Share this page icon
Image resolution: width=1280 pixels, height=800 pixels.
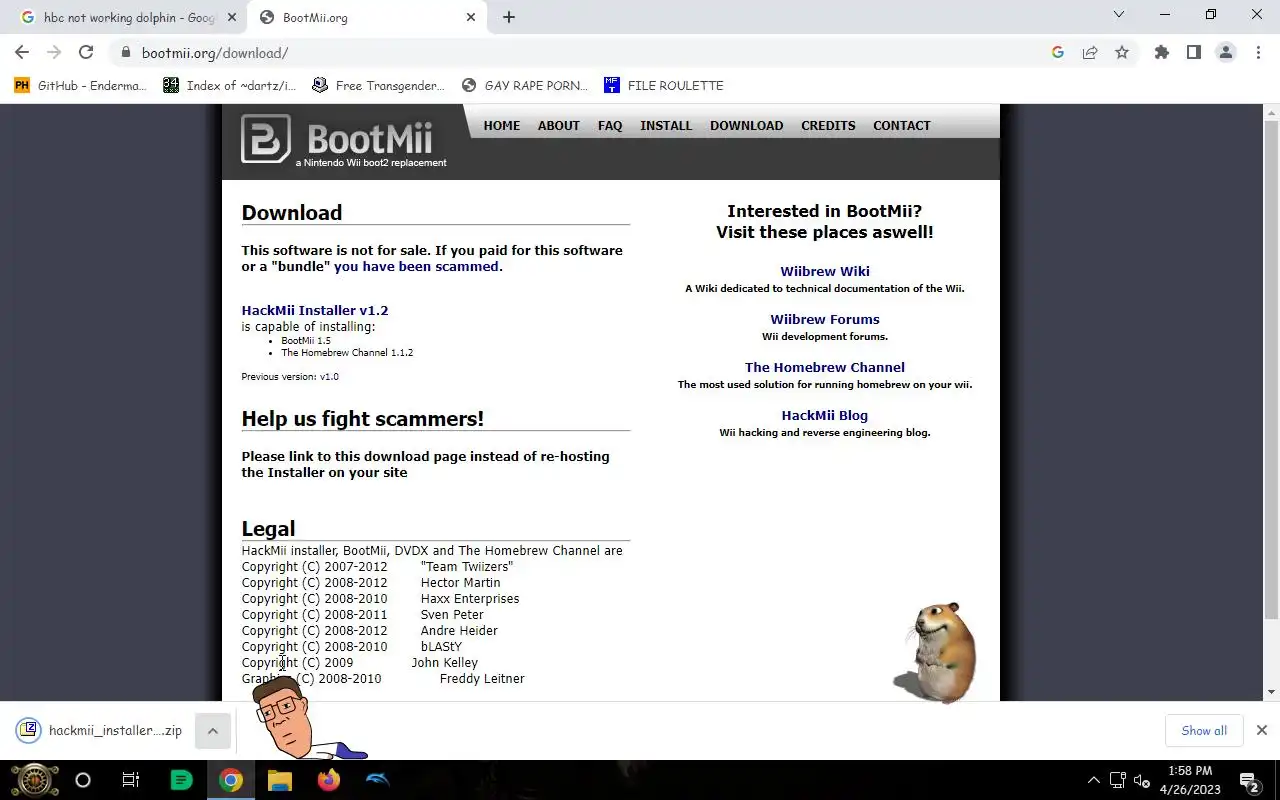tap(1090, 52)
